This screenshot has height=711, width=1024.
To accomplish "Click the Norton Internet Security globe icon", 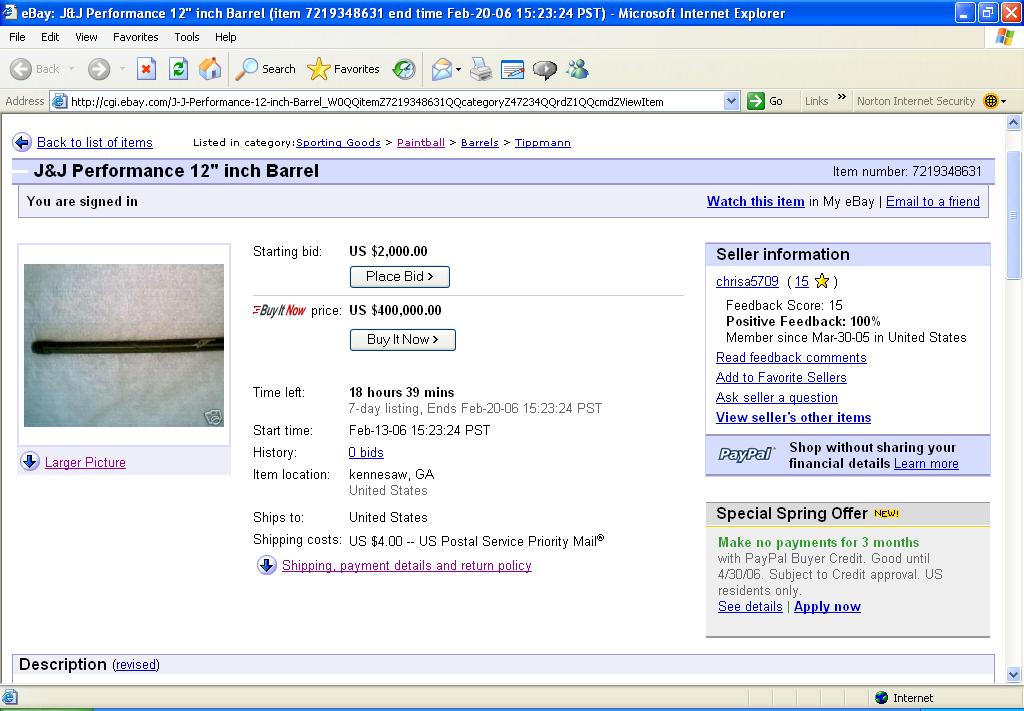I will [x=991, y=101].
